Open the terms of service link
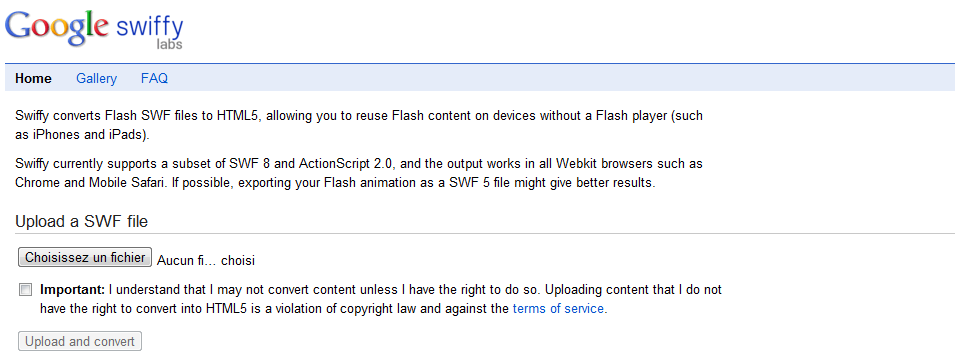The width and height of the screenshot is (966, 363). point(558,308)
